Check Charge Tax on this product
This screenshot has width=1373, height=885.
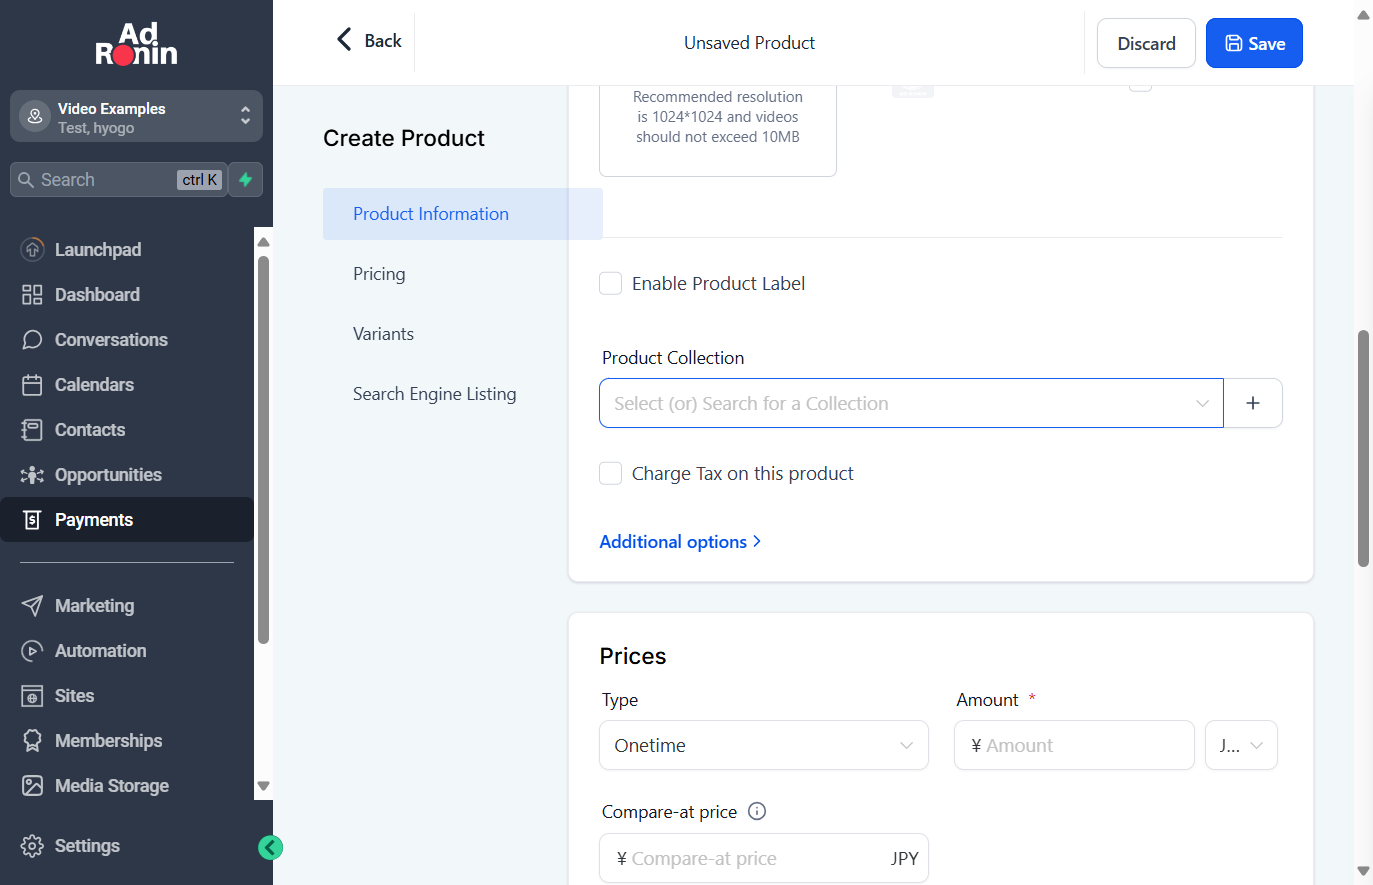pyautogui.click(x=610, y=473)
